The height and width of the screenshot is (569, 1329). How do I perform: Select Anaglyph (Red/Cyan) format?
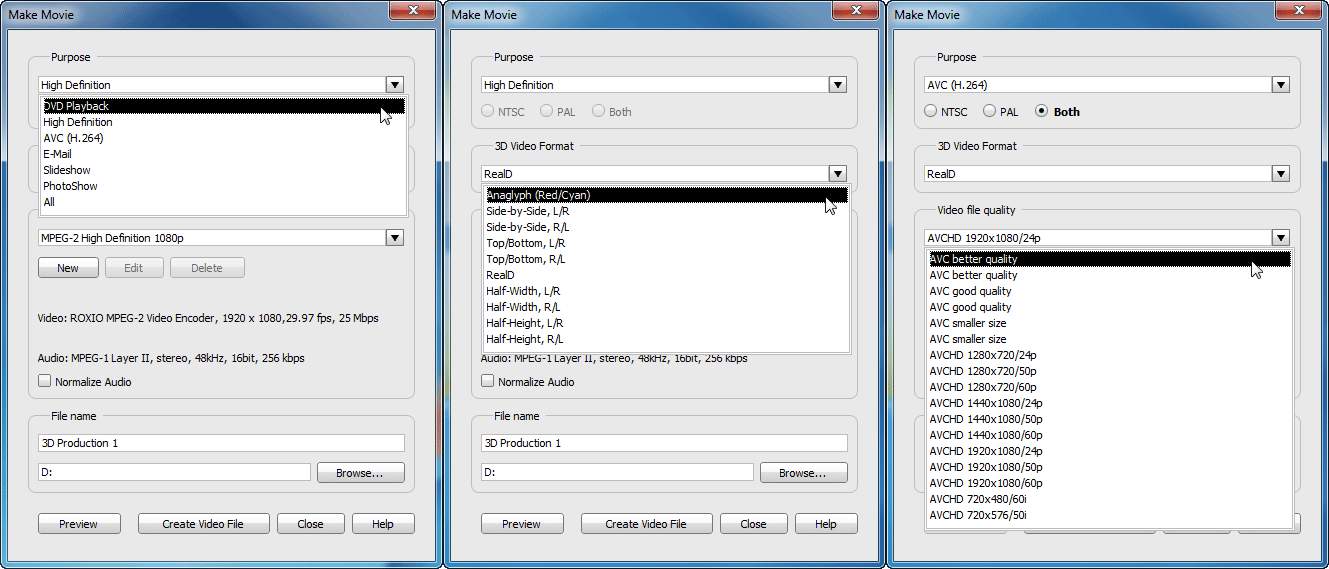pyautogui.click(x=666, y=195)
